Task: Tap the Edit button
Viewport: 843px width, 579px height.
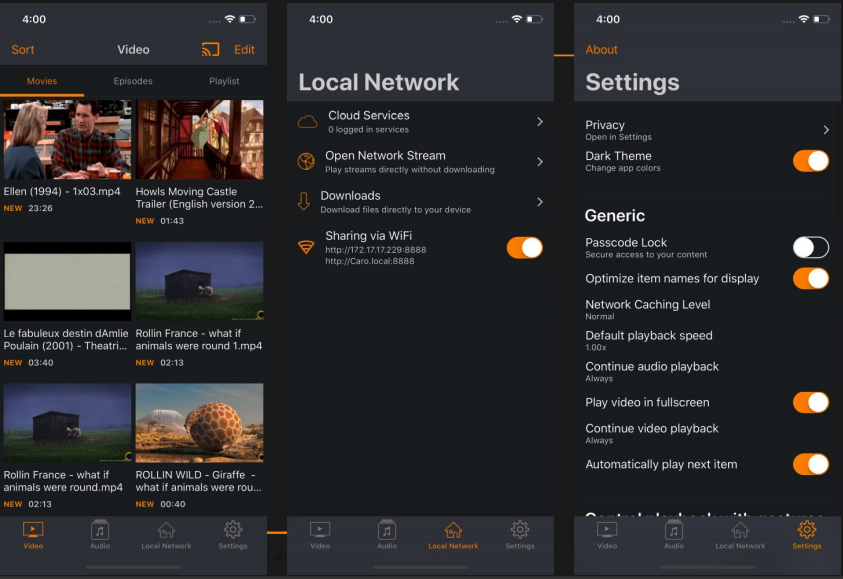Action: click(244, 49)
